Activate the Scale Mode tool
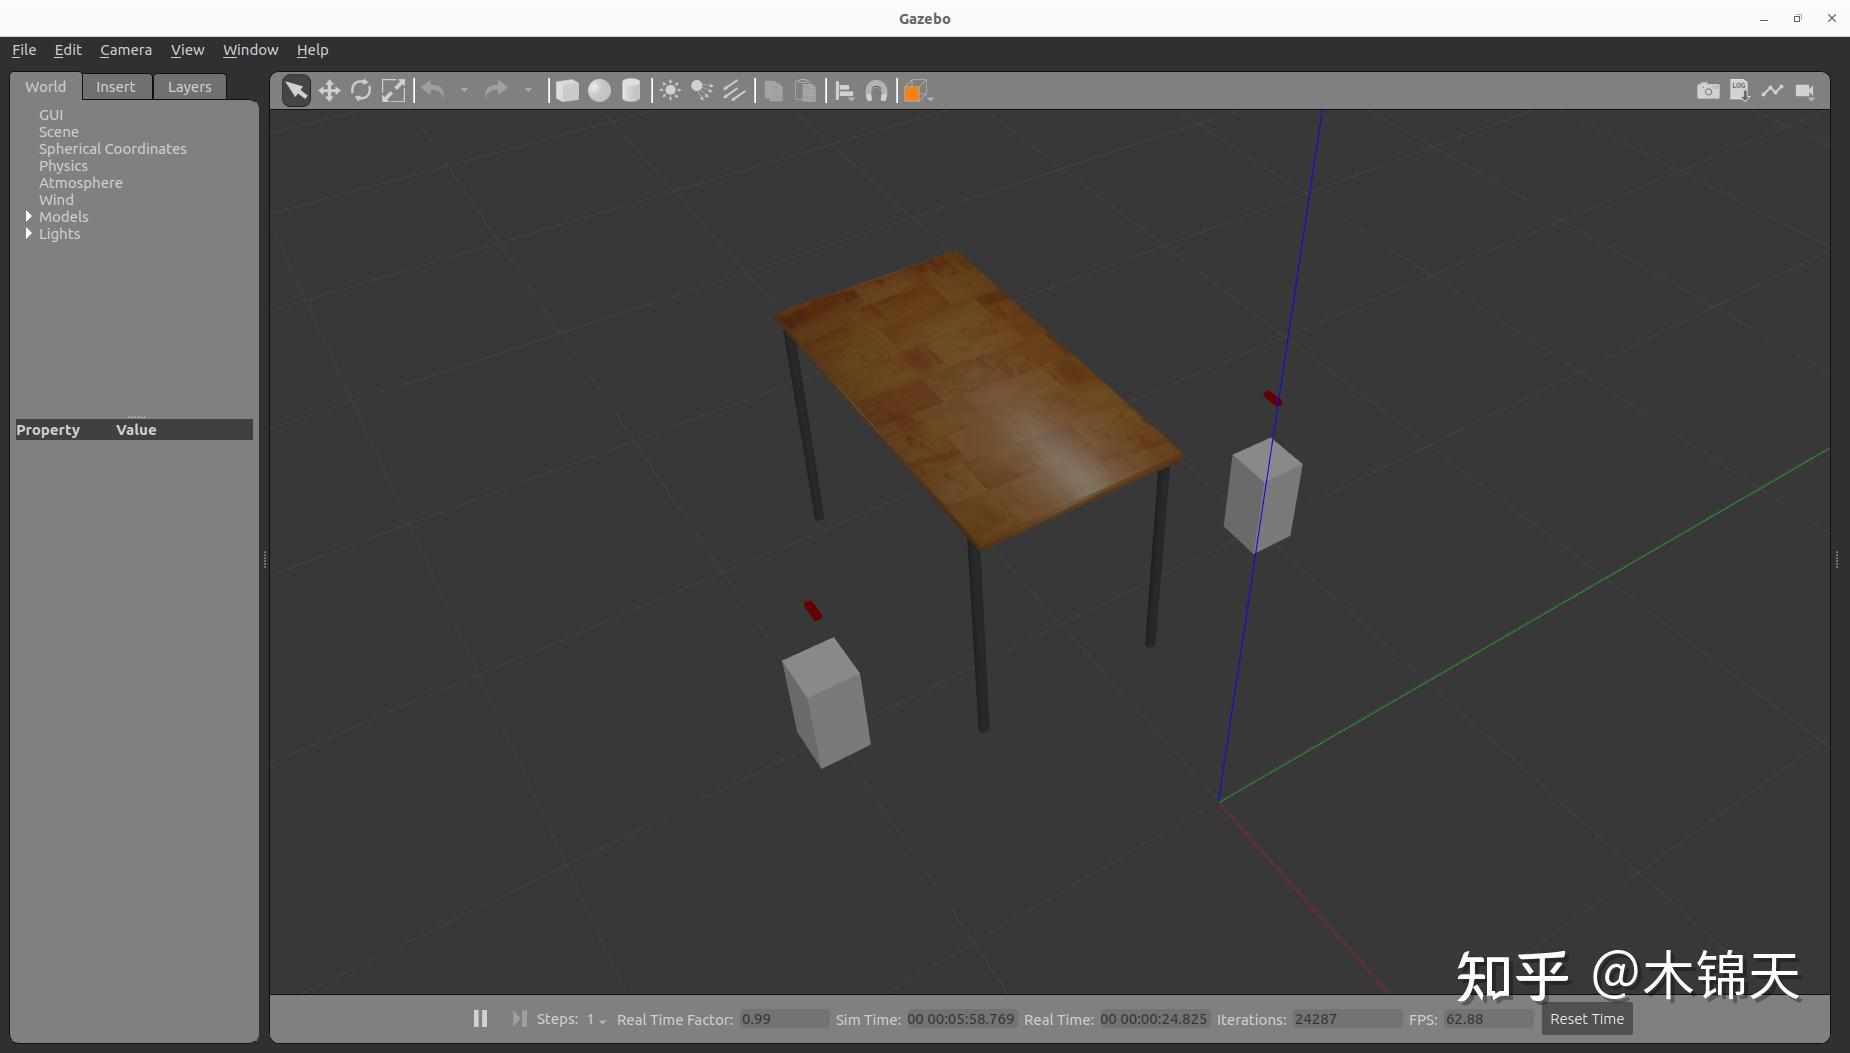The width and height of the screenshot is (1850, 1053). click(394, 90)
